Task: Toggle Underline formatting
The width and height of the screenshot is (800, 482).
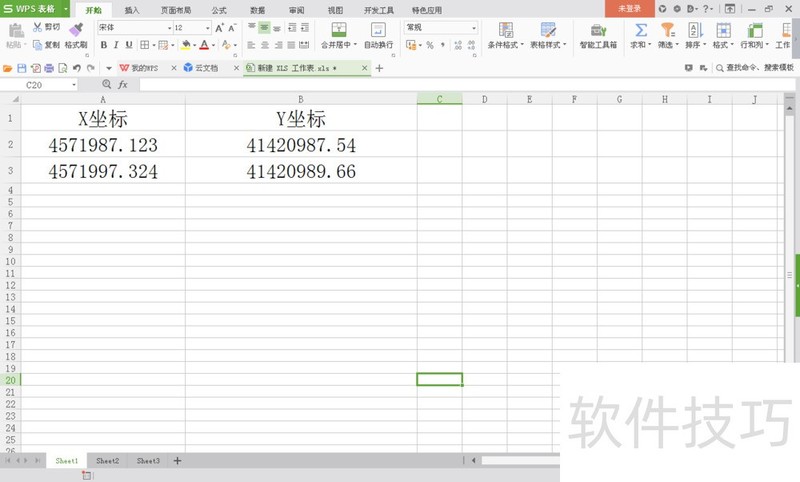Action: click(129, 45)
